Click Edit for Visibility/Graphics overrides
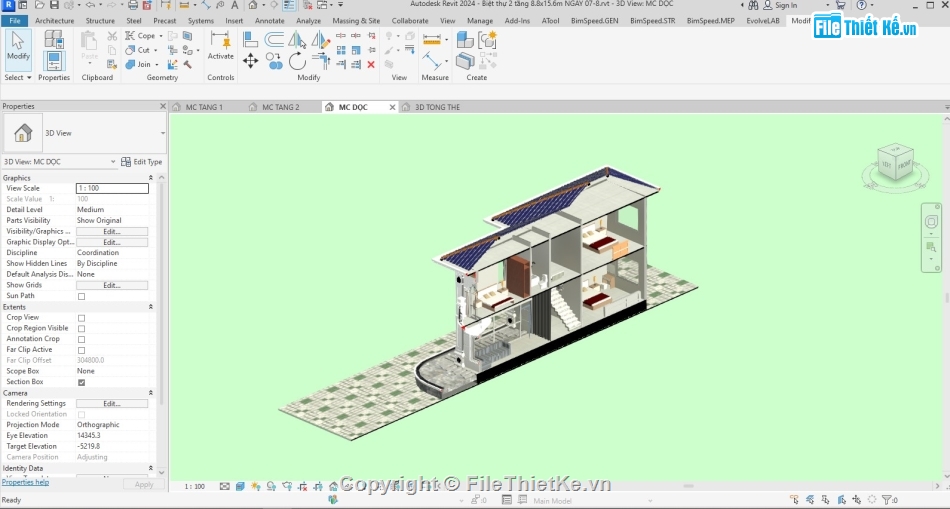 pos(111,231)
